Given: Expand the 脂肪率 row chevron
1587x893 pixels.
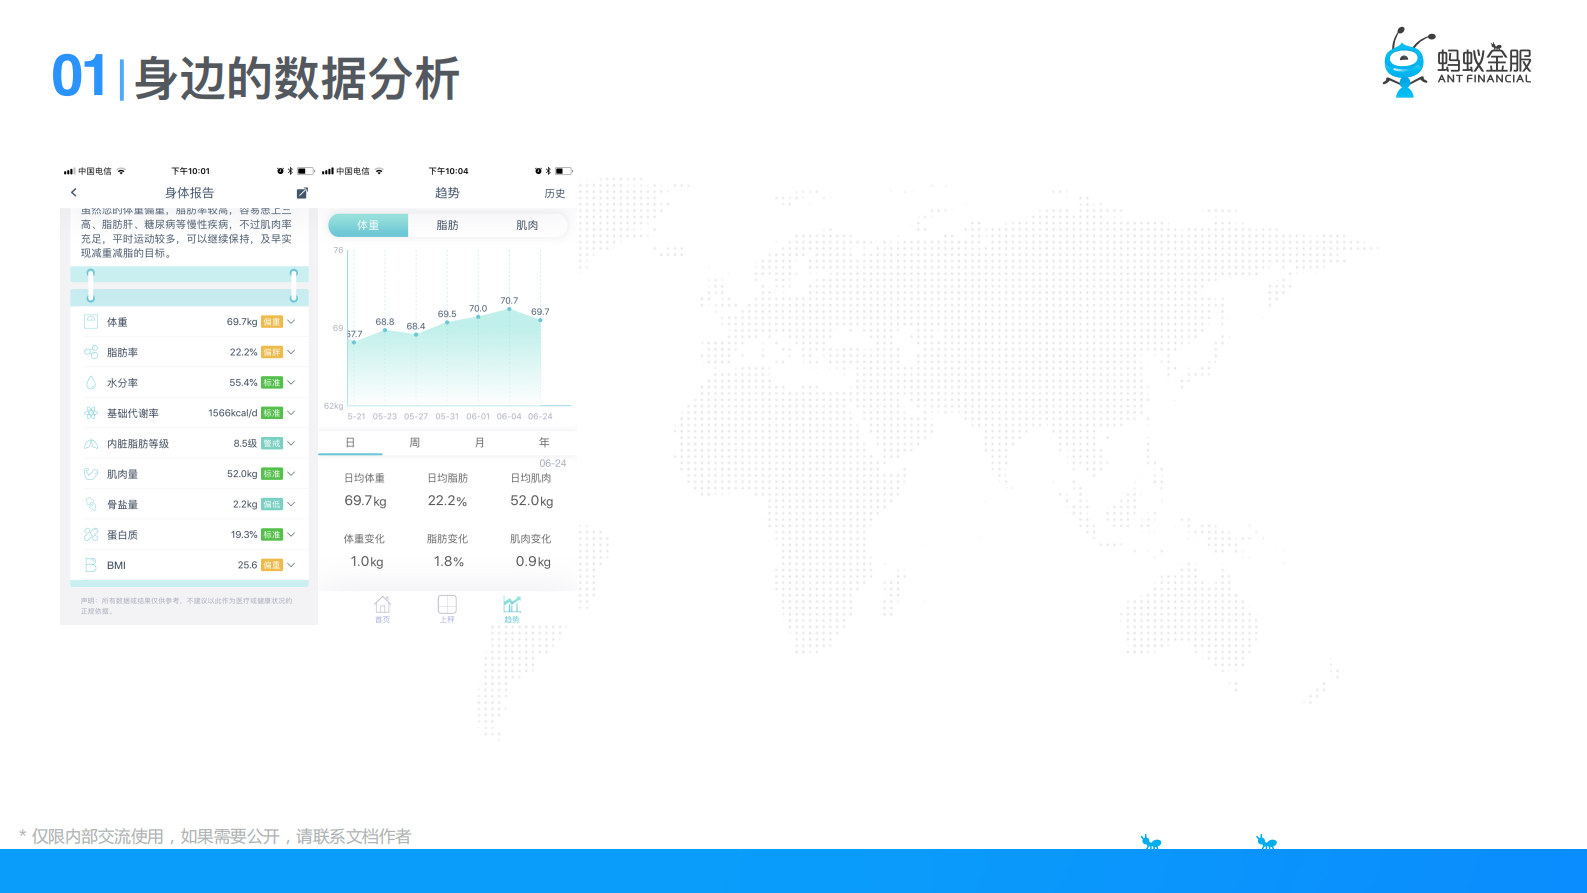Looking at the screenshot, I should tap(291, 352).
